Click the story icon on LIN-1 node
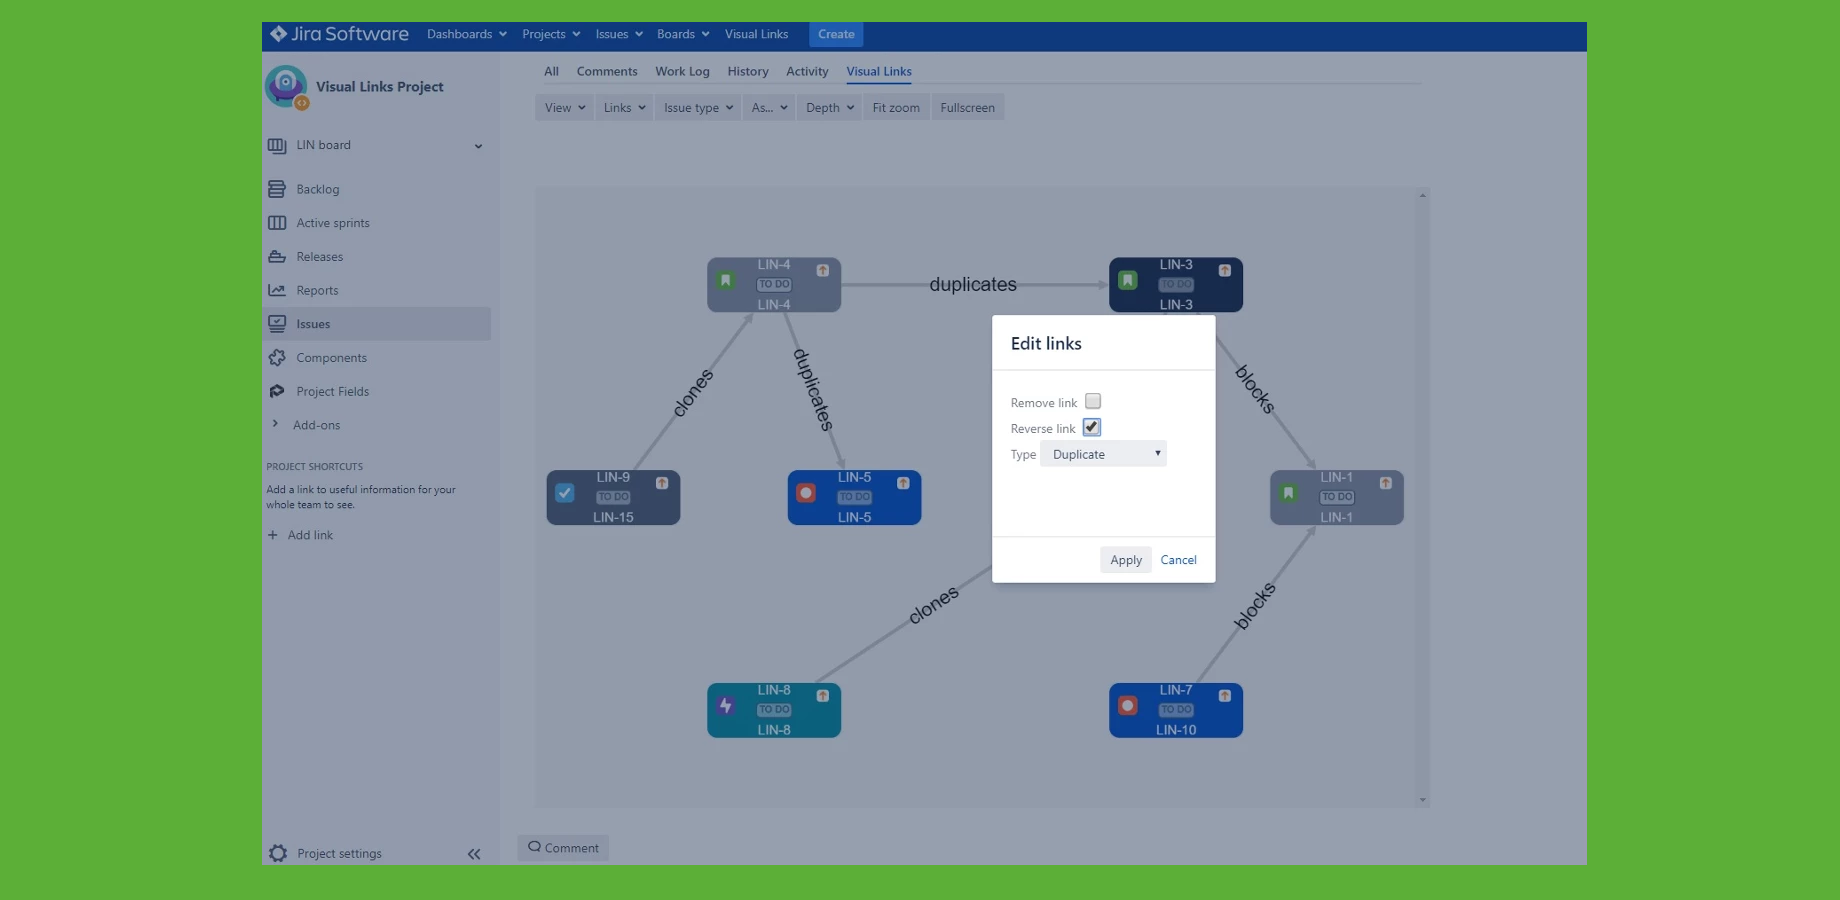Image resolution: width=1840 pixels, height=900 pixels. click(1289, 493)
